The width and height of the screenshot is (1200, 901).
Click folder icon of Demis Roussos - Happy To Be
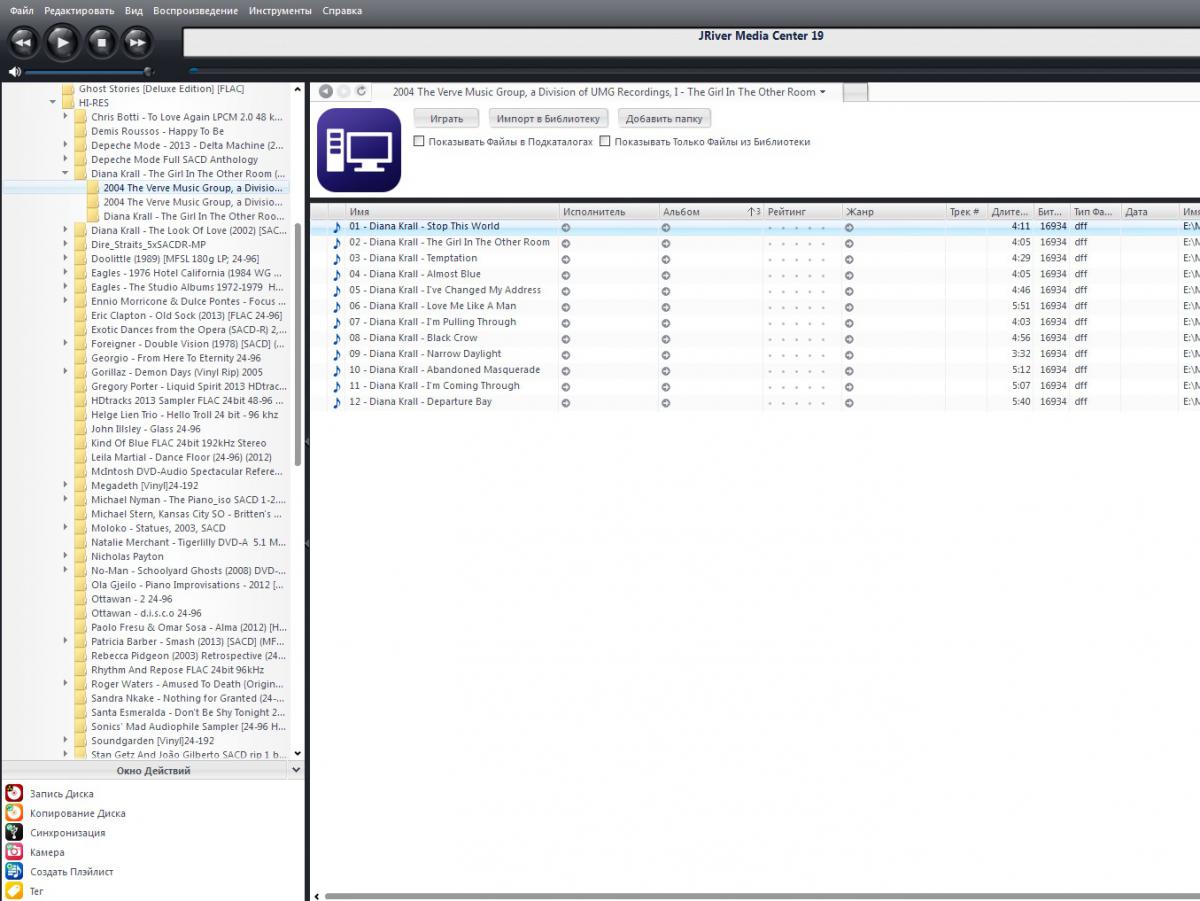tap(81, 131)
